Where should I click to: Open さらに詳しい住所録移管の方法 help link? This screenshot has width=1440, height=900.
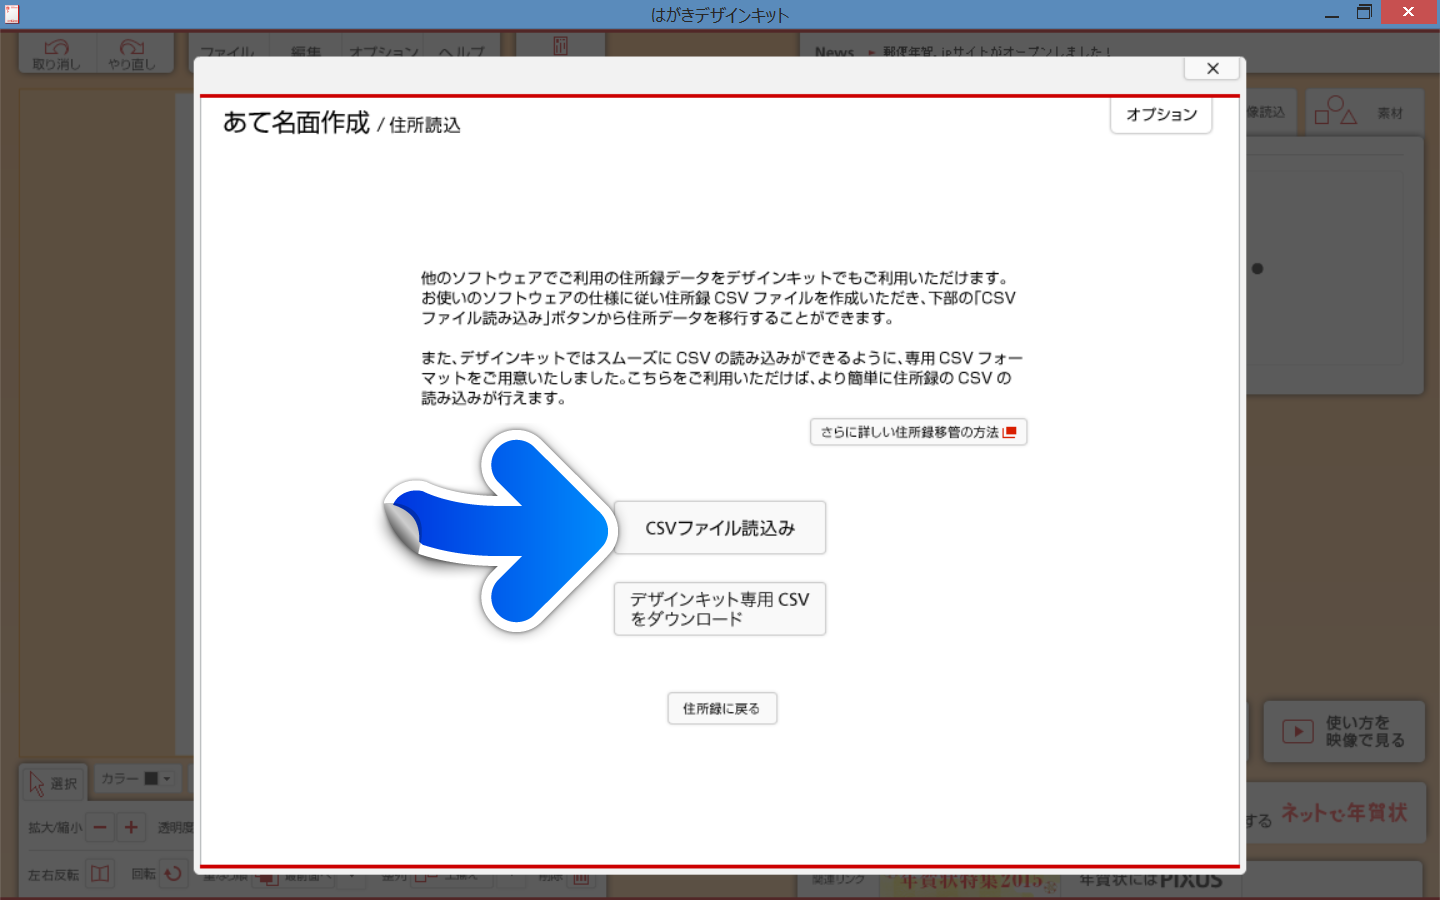pos(918,432)
